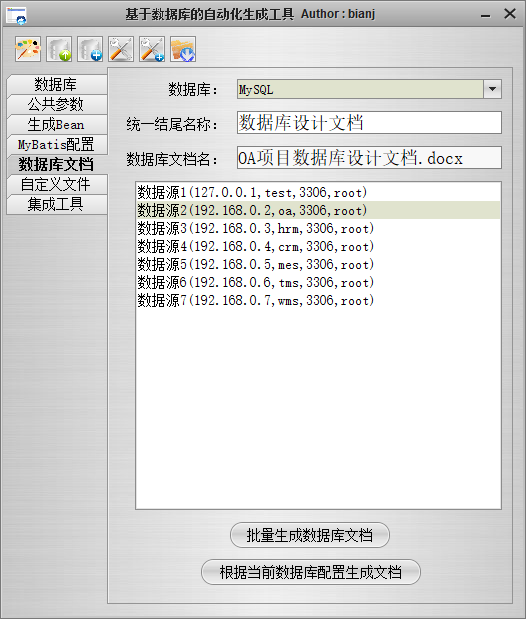Switch to the 集成工具 tab
This screenshot has width=526, height=619.
tap(57, 204)
